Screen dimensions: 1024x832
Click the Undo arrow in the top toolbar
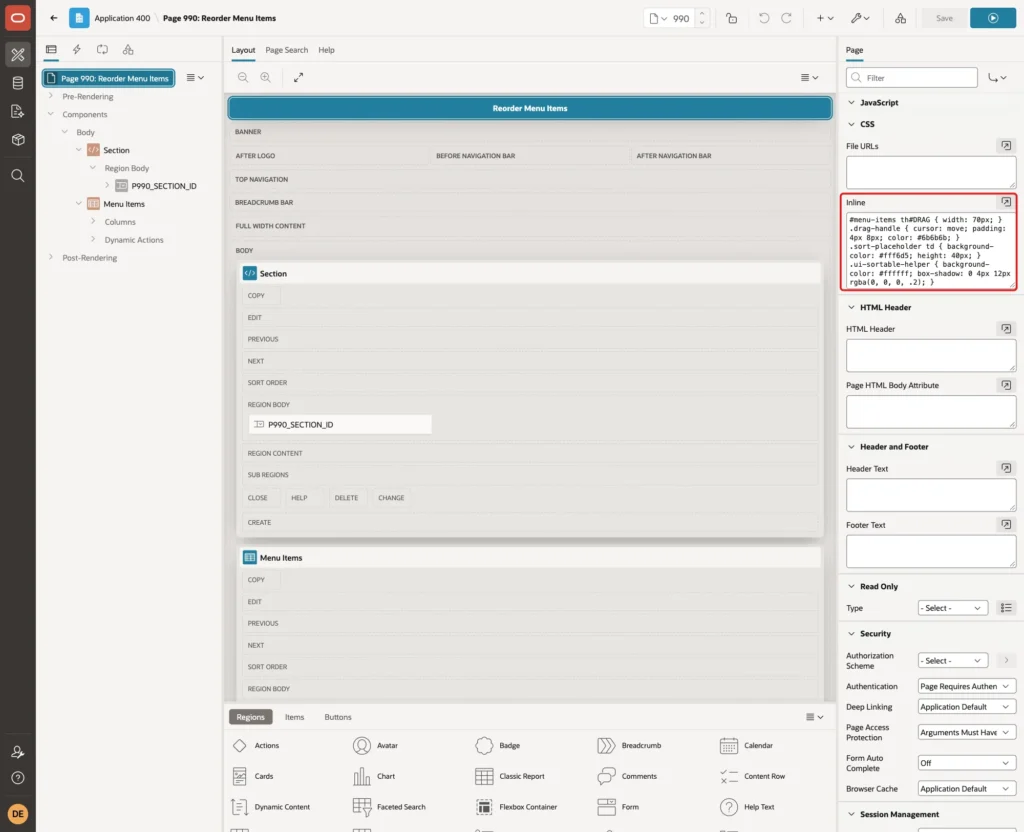[763, 18]
